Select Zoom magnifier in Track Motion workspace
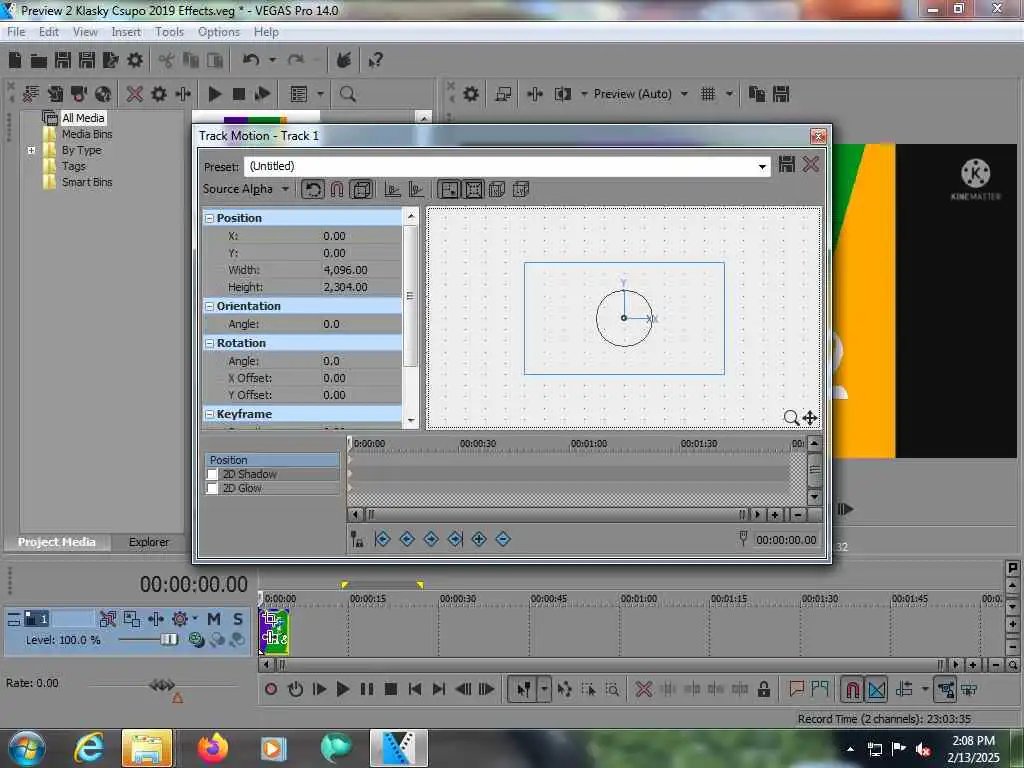The height and width of the screenshot is (768, 1024). (791, 418)
